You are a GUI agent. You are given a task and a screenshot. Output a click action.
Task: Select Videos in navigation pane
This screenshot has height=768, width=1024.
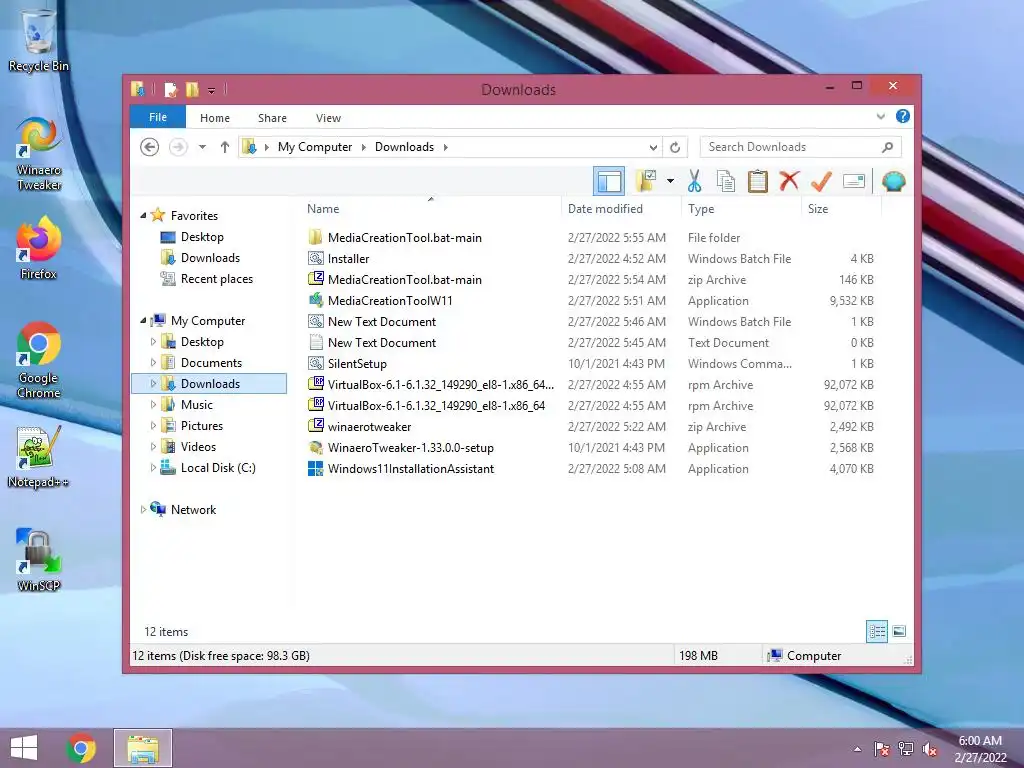[198, 447]
